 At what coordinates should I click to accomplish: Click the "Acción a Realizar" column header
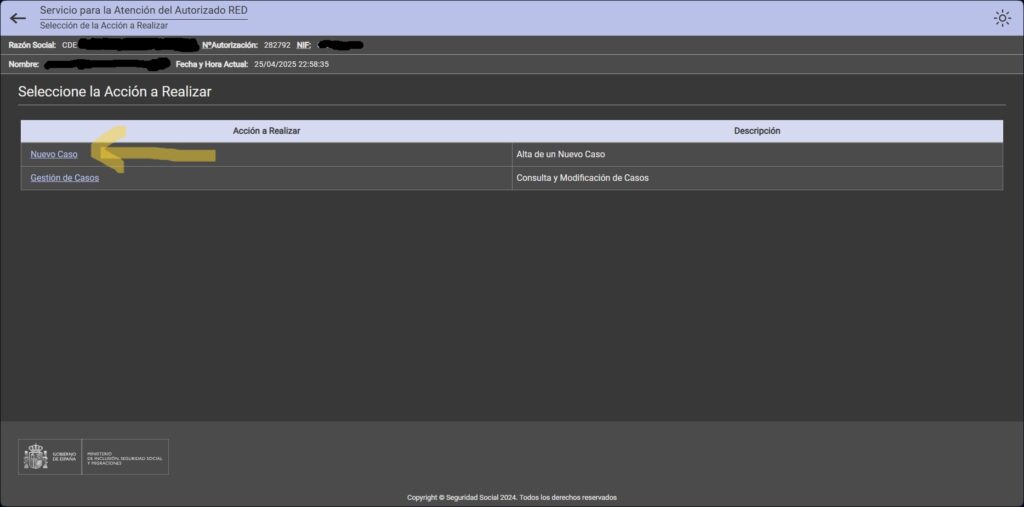(x=266, y=131)
